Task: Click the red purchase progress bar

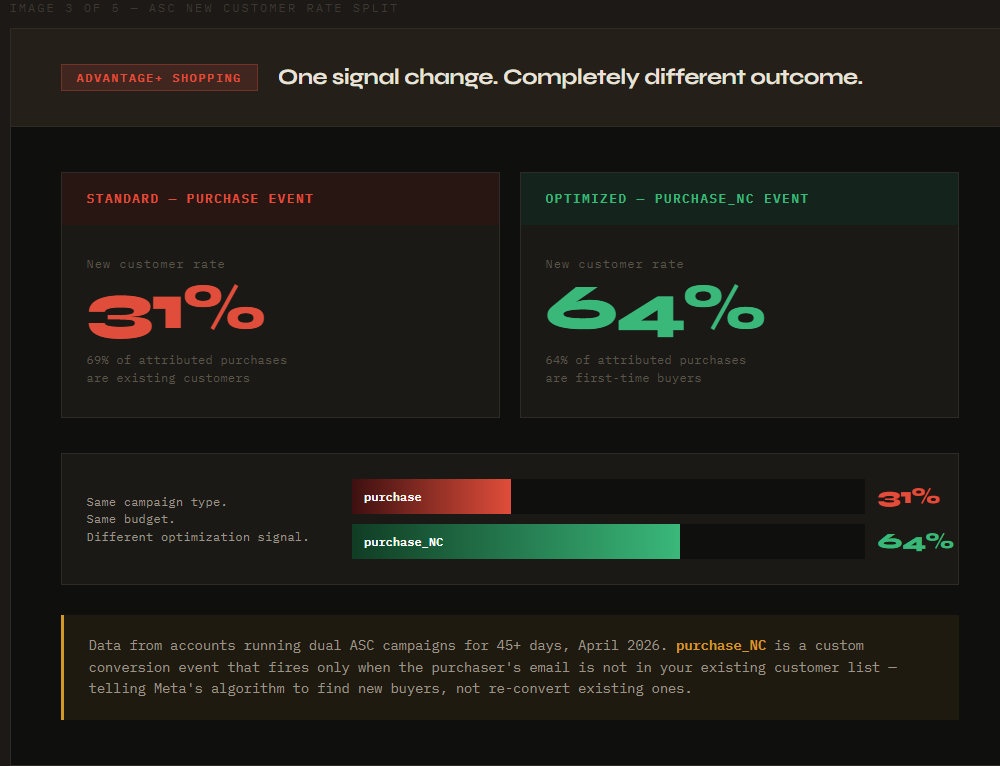Action: tap(431, 497)
